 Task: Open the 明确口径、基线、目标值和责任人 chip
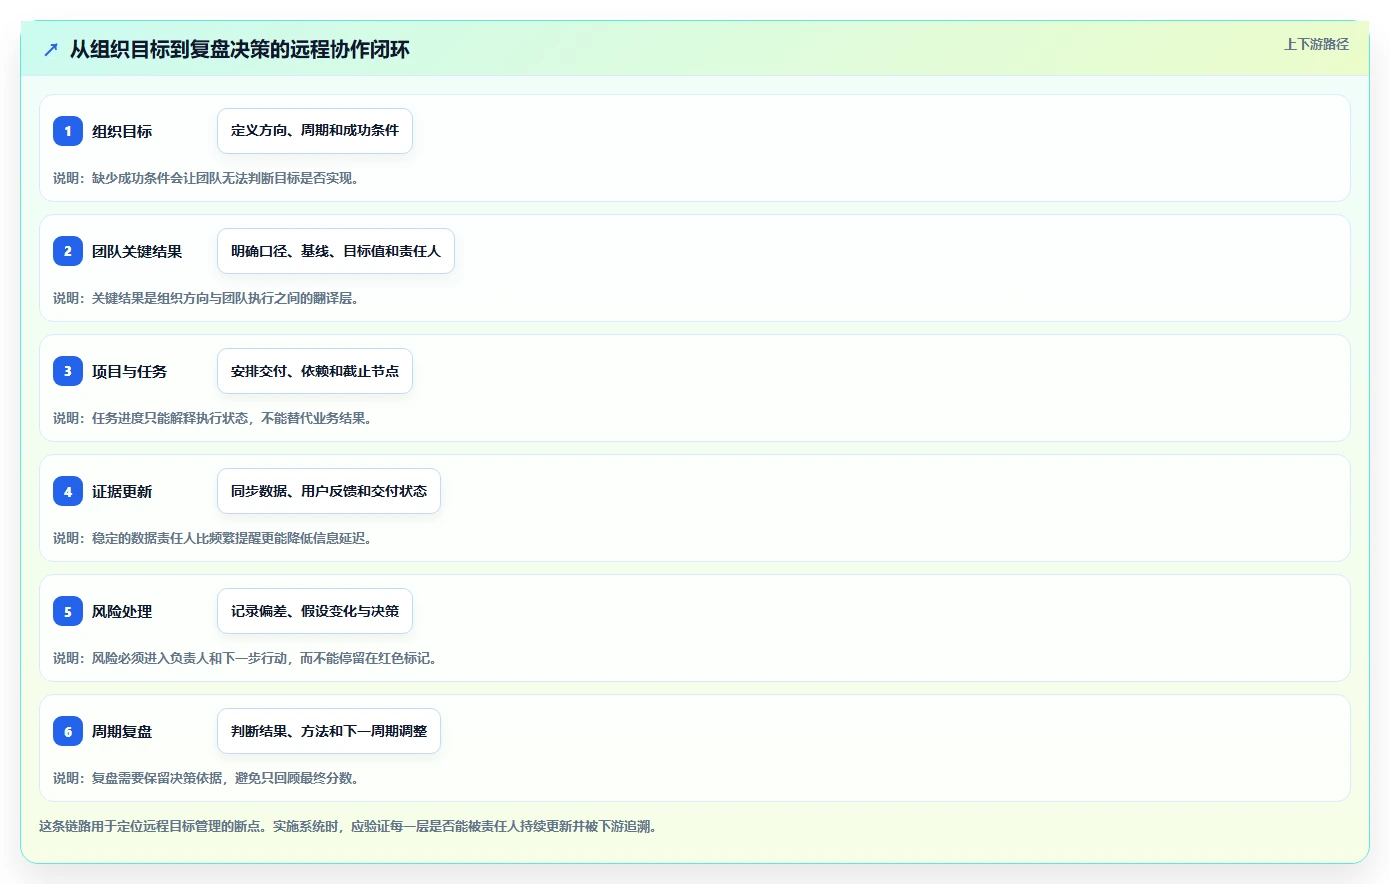point(336,251)
